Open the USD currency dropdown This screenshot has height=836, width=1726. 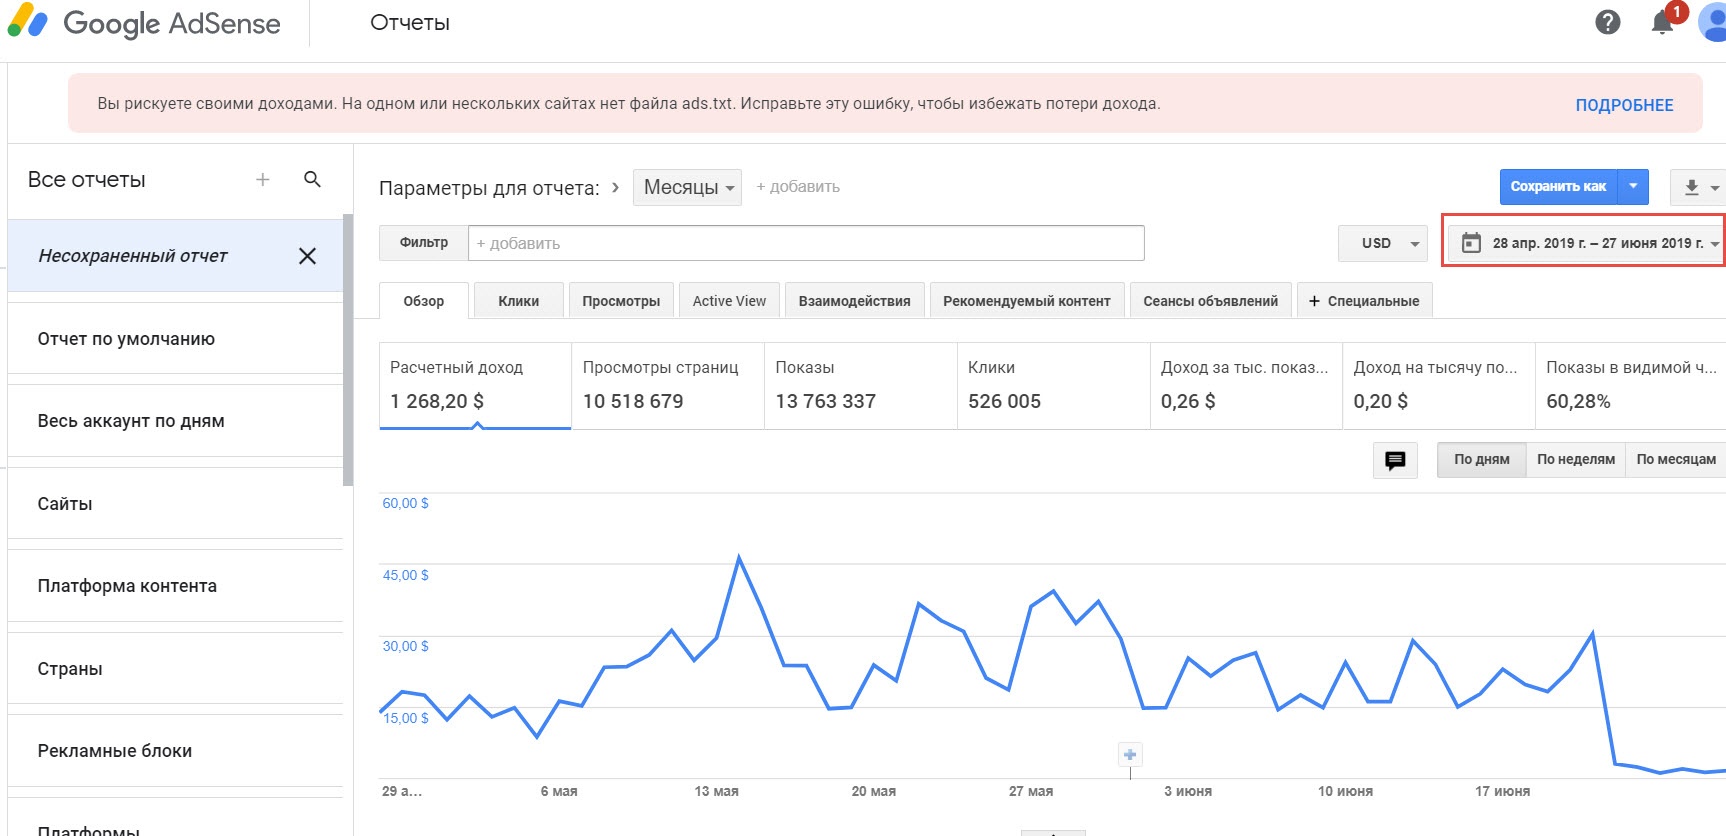coord(1383,243)
